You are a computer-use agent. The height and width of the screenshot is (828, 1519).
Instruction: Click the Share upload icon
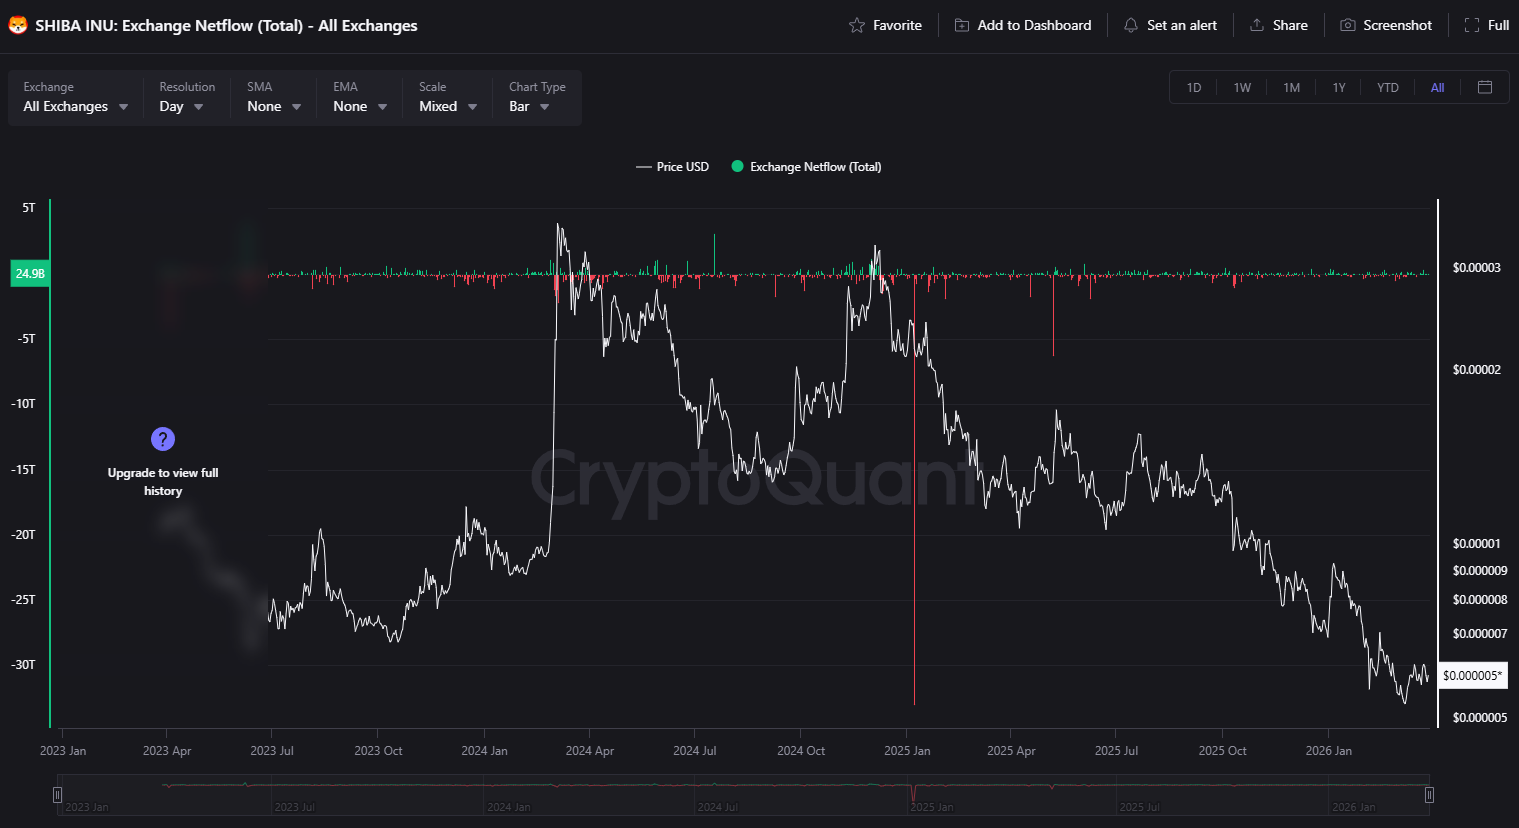(x=1257, y=25)
